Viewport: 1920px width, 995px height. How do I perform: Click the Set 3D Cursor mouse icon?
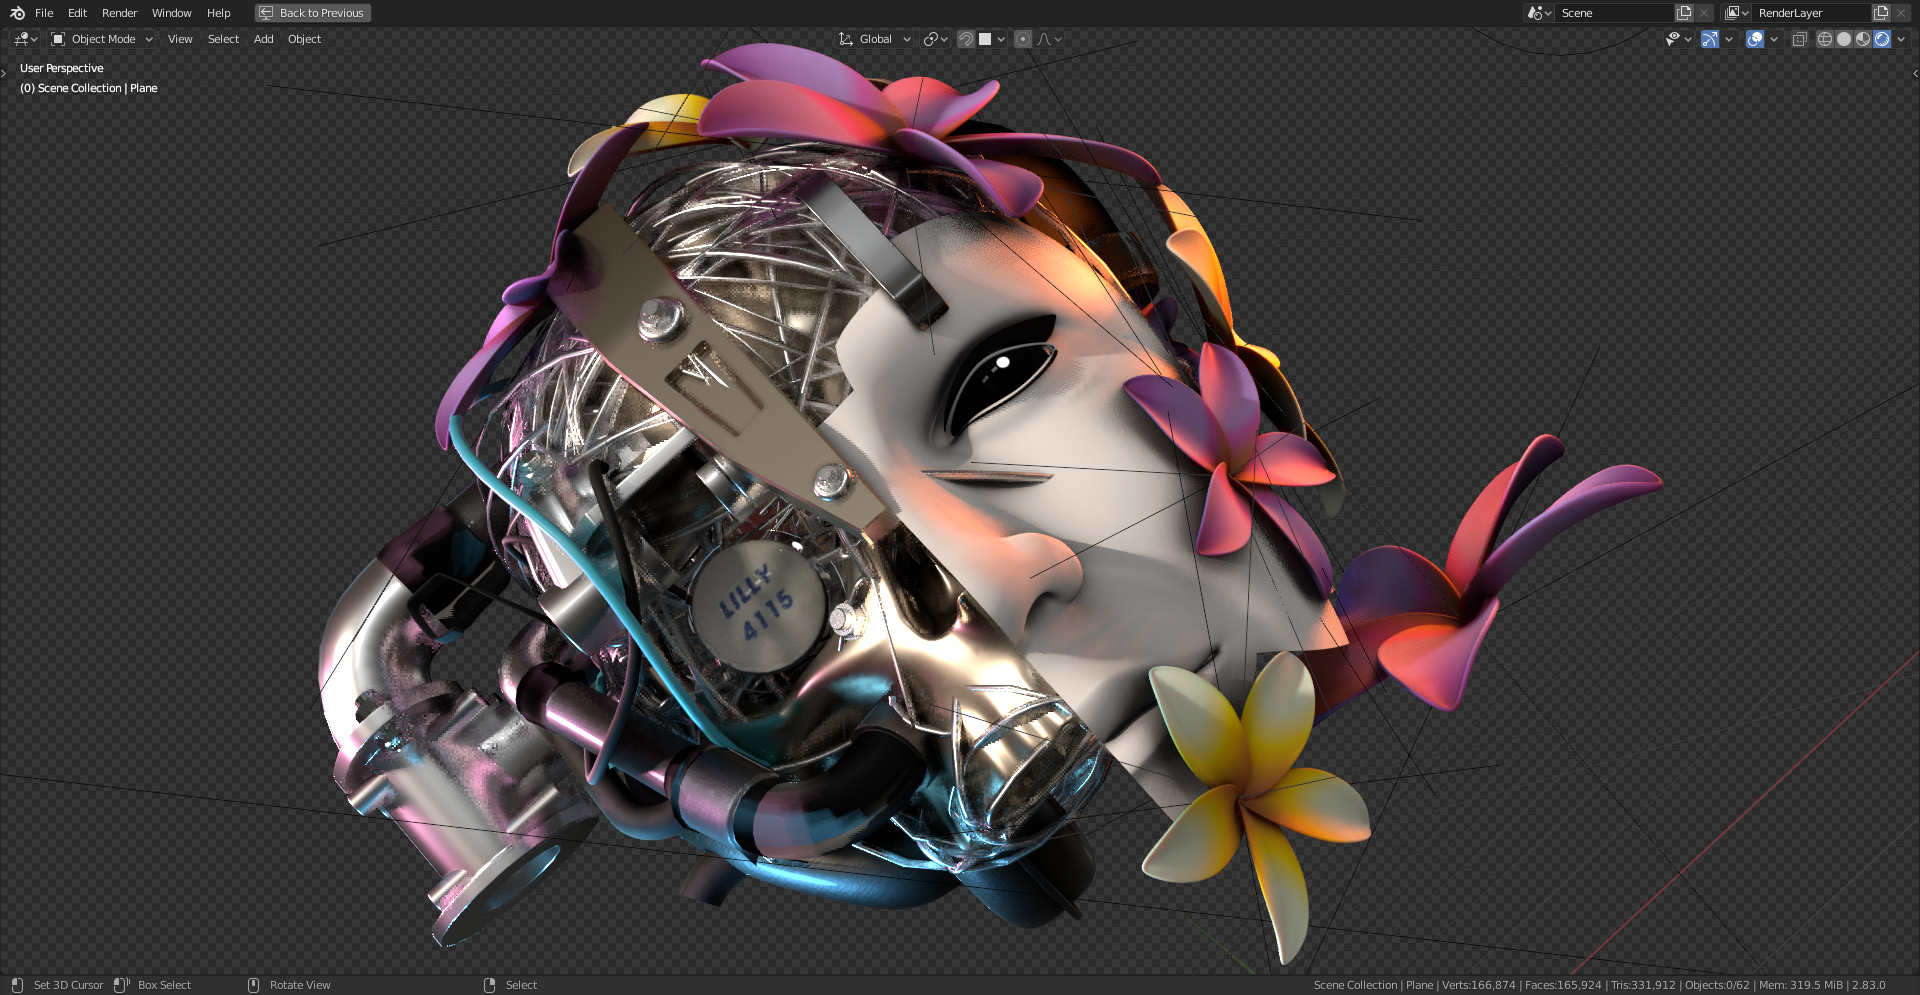pos(17,985)
